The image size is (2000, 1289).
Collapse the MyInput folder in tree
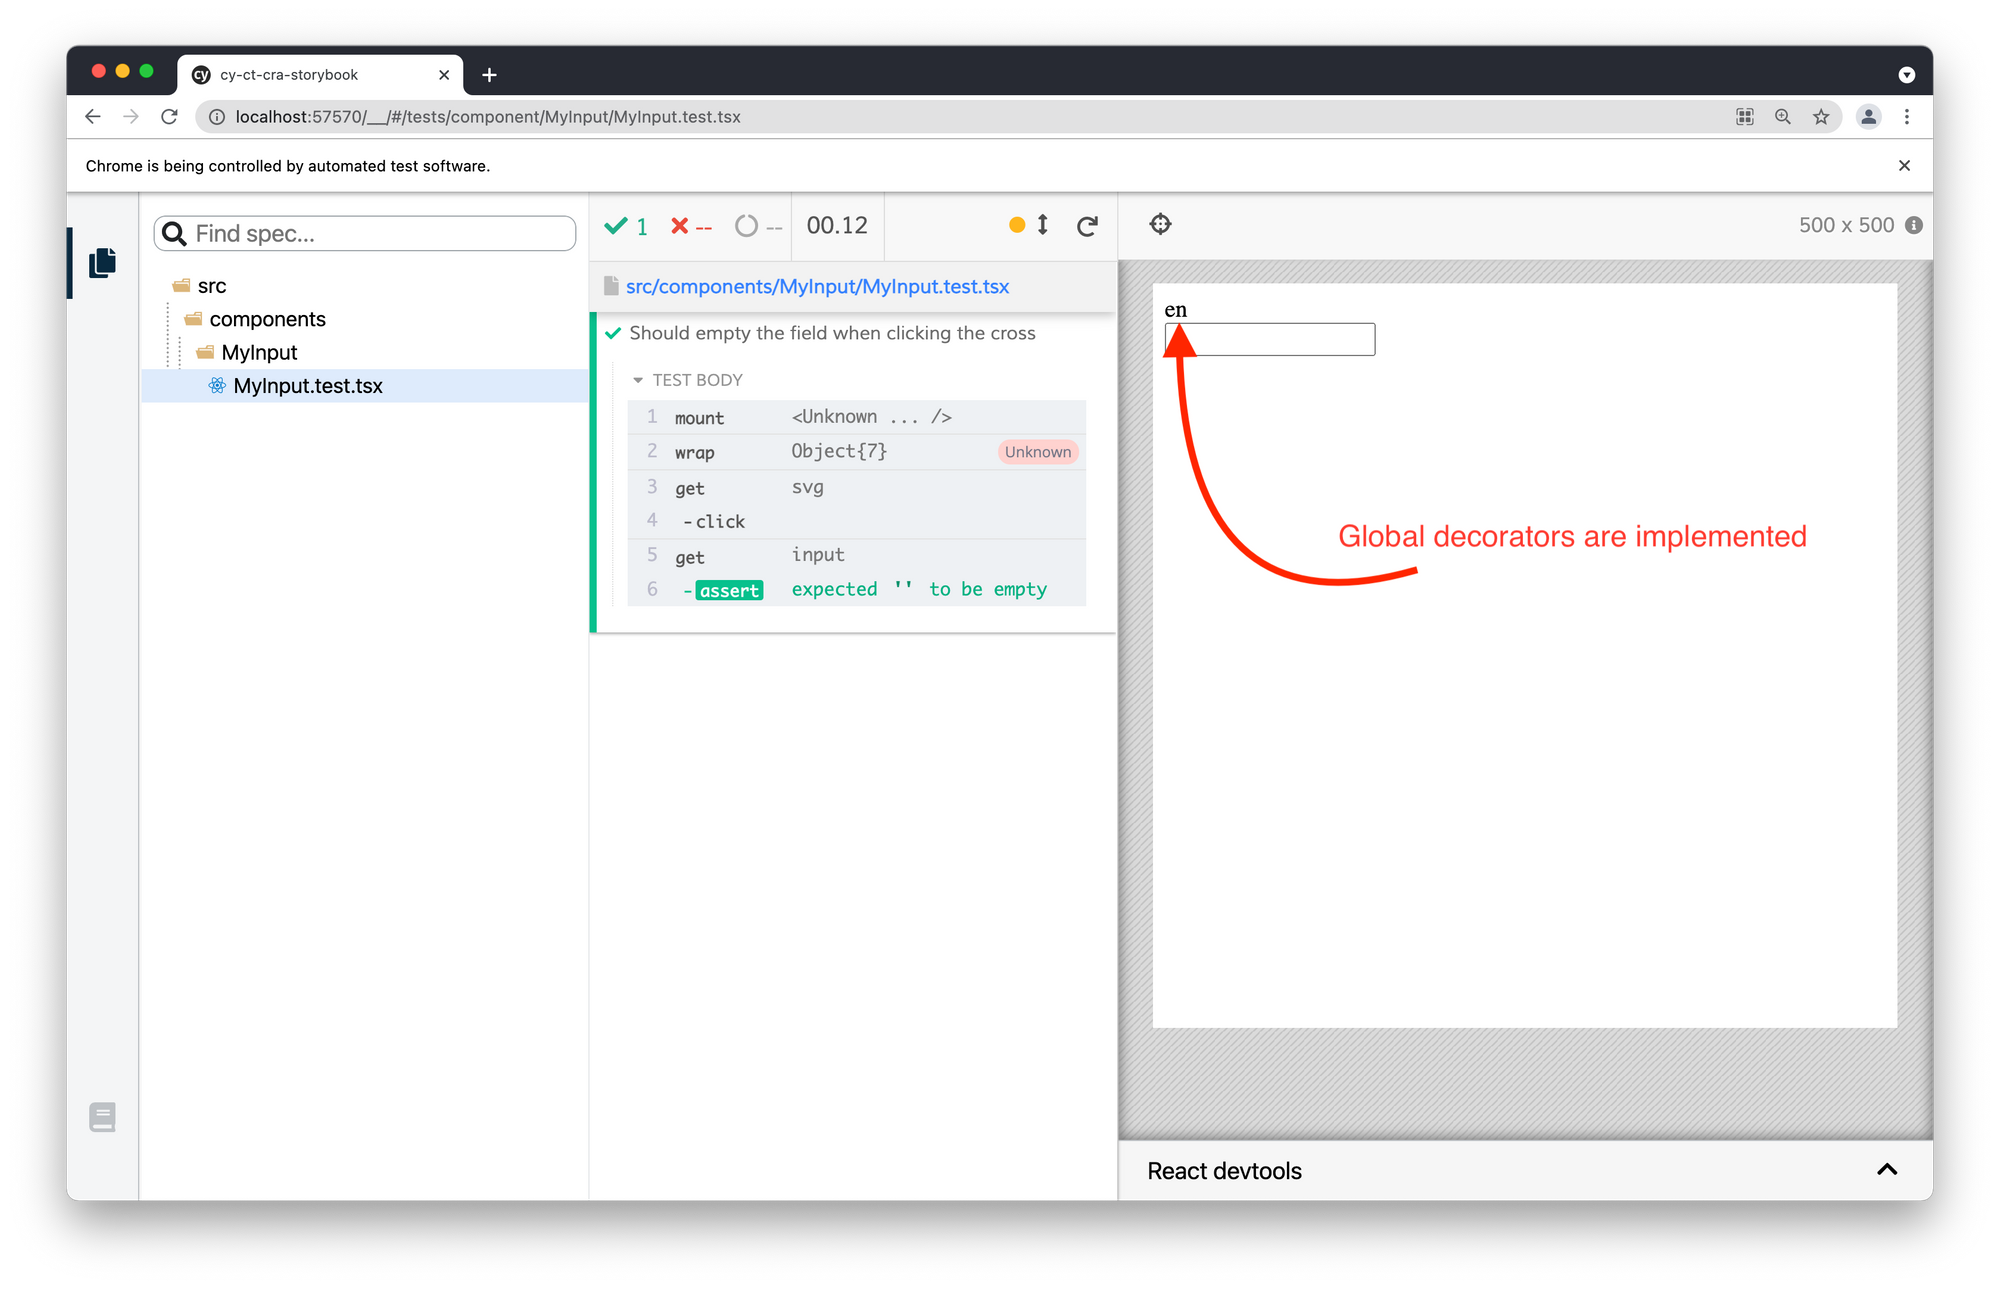(x=259, y=352)
